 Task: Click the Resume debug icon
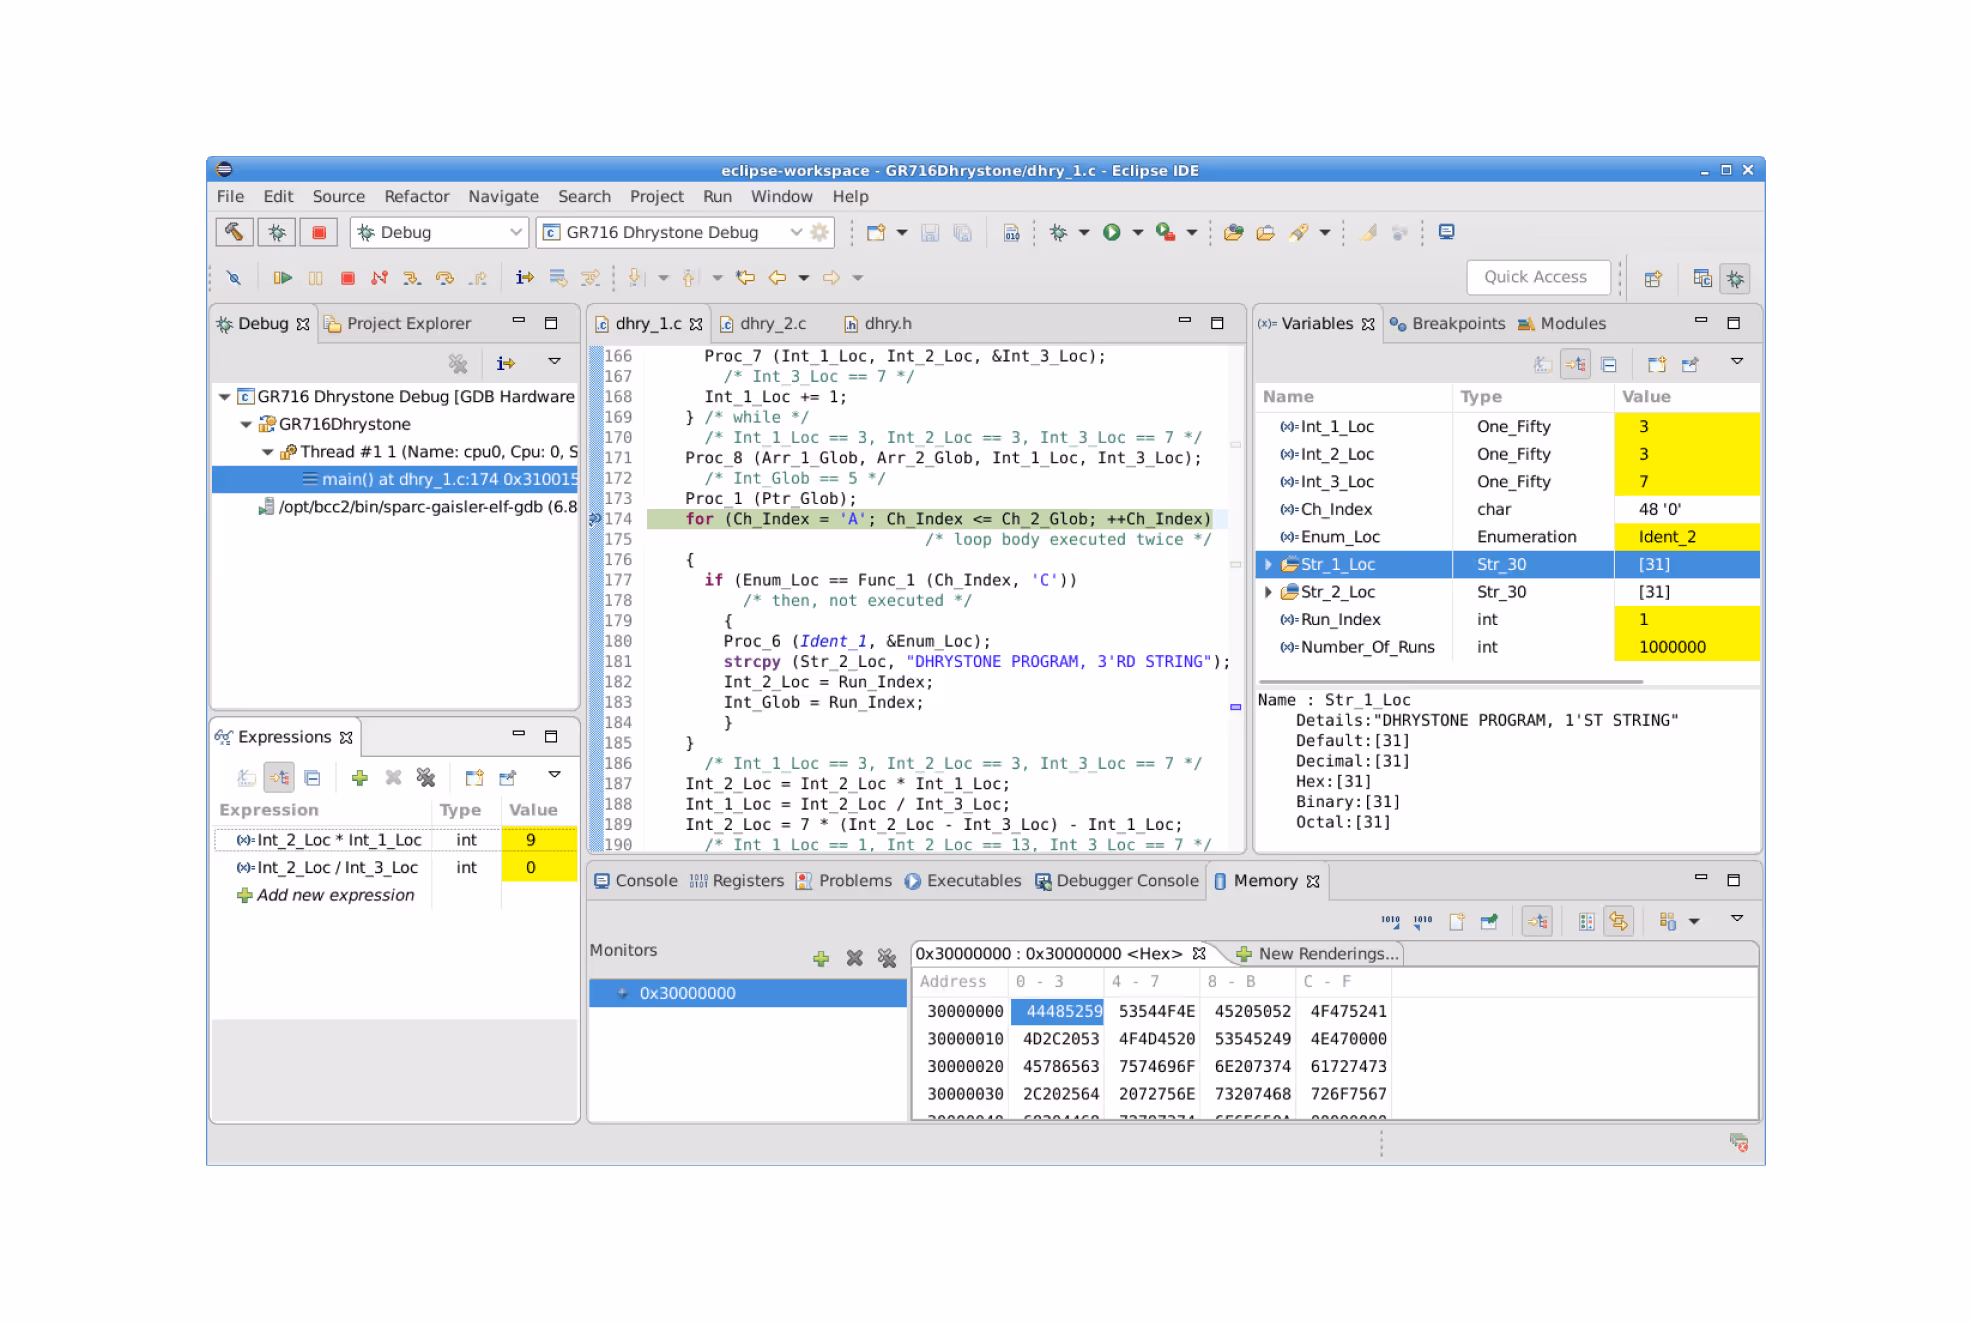[283, 278]
